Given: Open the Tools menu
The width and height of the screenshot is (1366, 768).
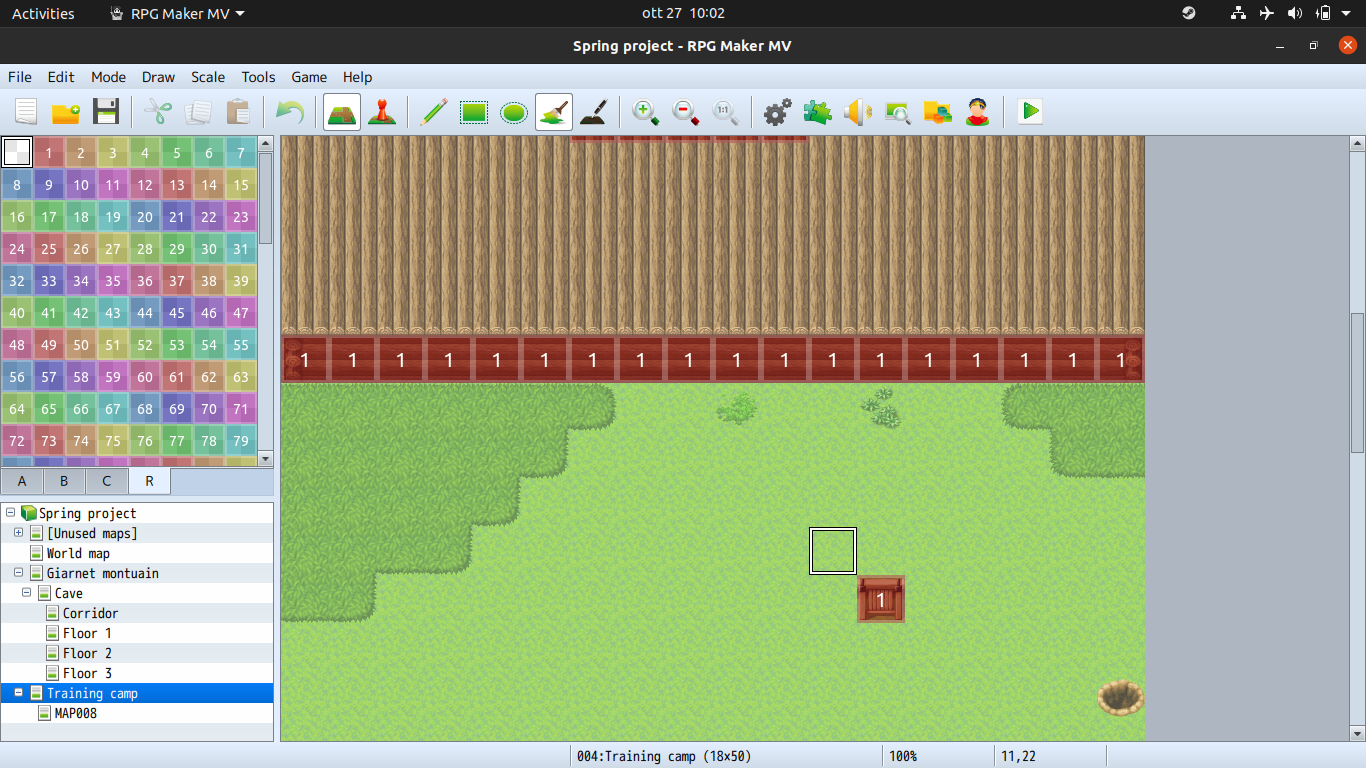Looking at the screenshot, I should [258, 77].
